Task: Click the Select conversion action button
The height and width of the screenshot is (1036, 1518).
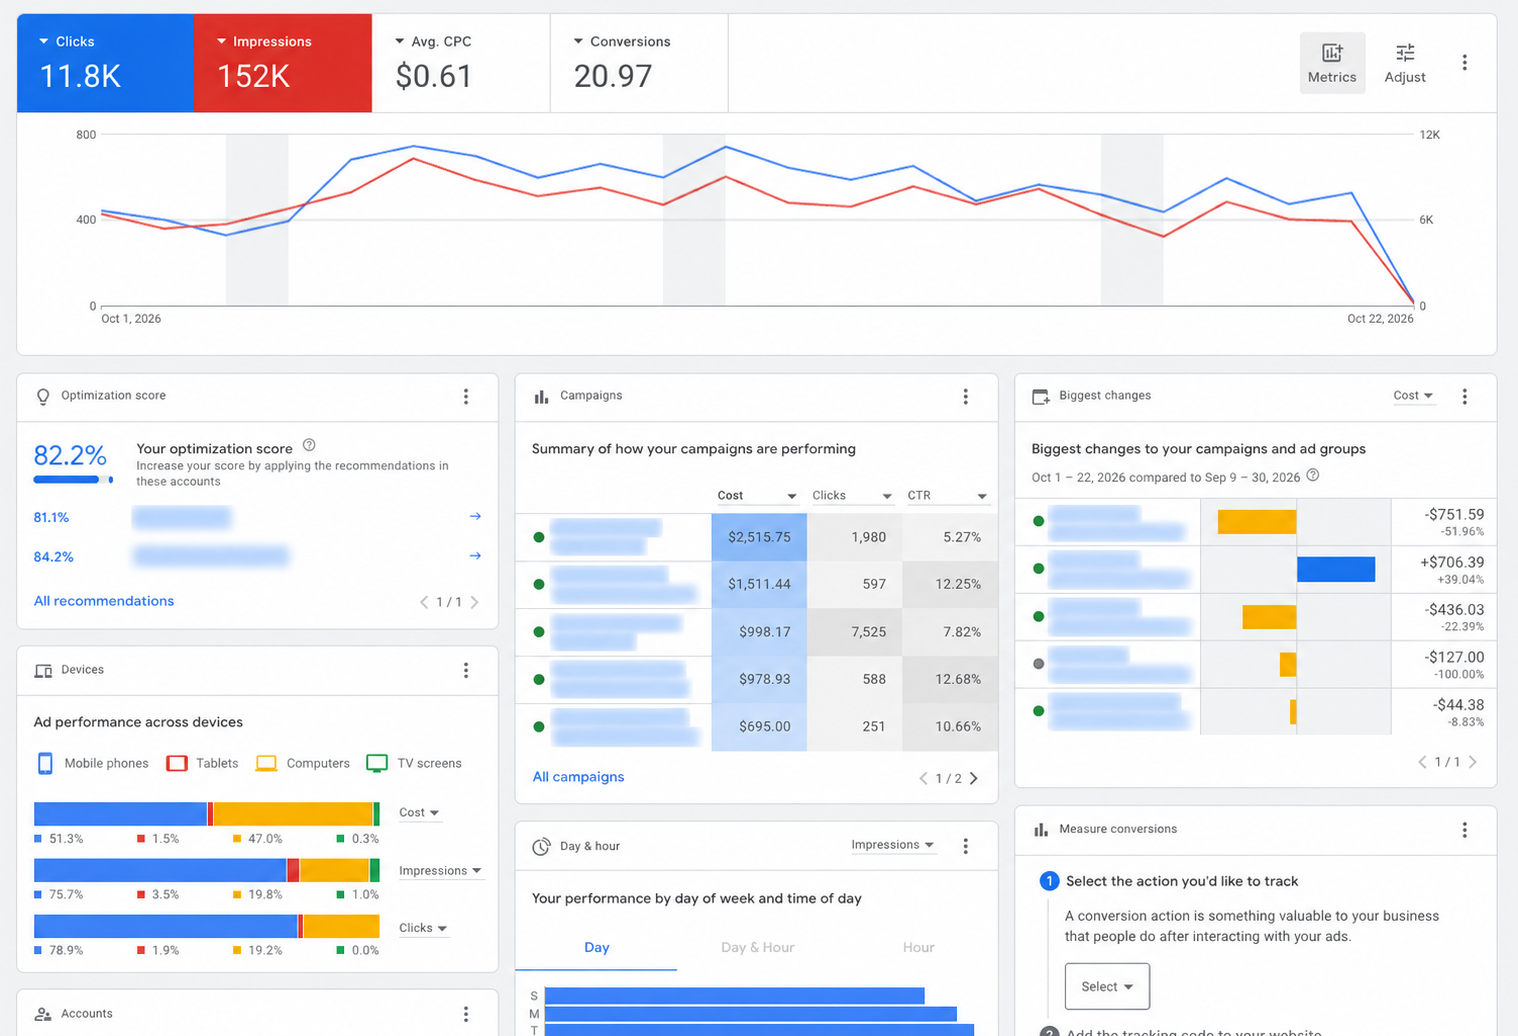Action: pyautogui.click(x=1107, y=987)
